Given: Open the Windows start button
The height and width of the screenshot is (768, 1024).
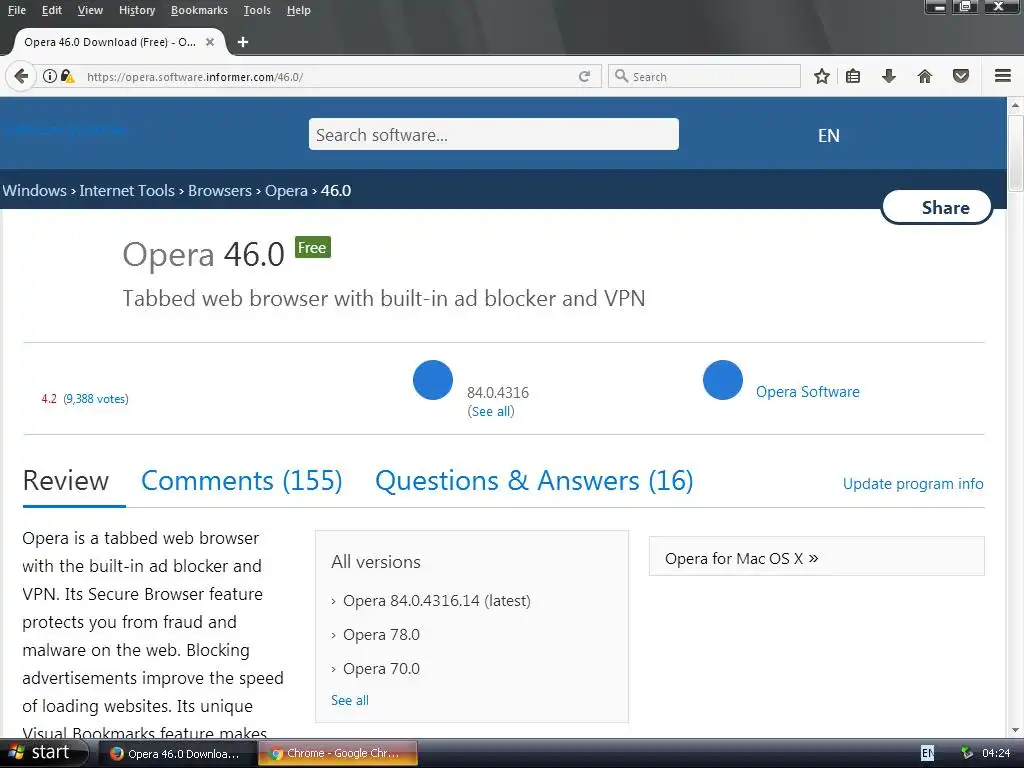Looking at the screenshot, I should tap(43, 753).
